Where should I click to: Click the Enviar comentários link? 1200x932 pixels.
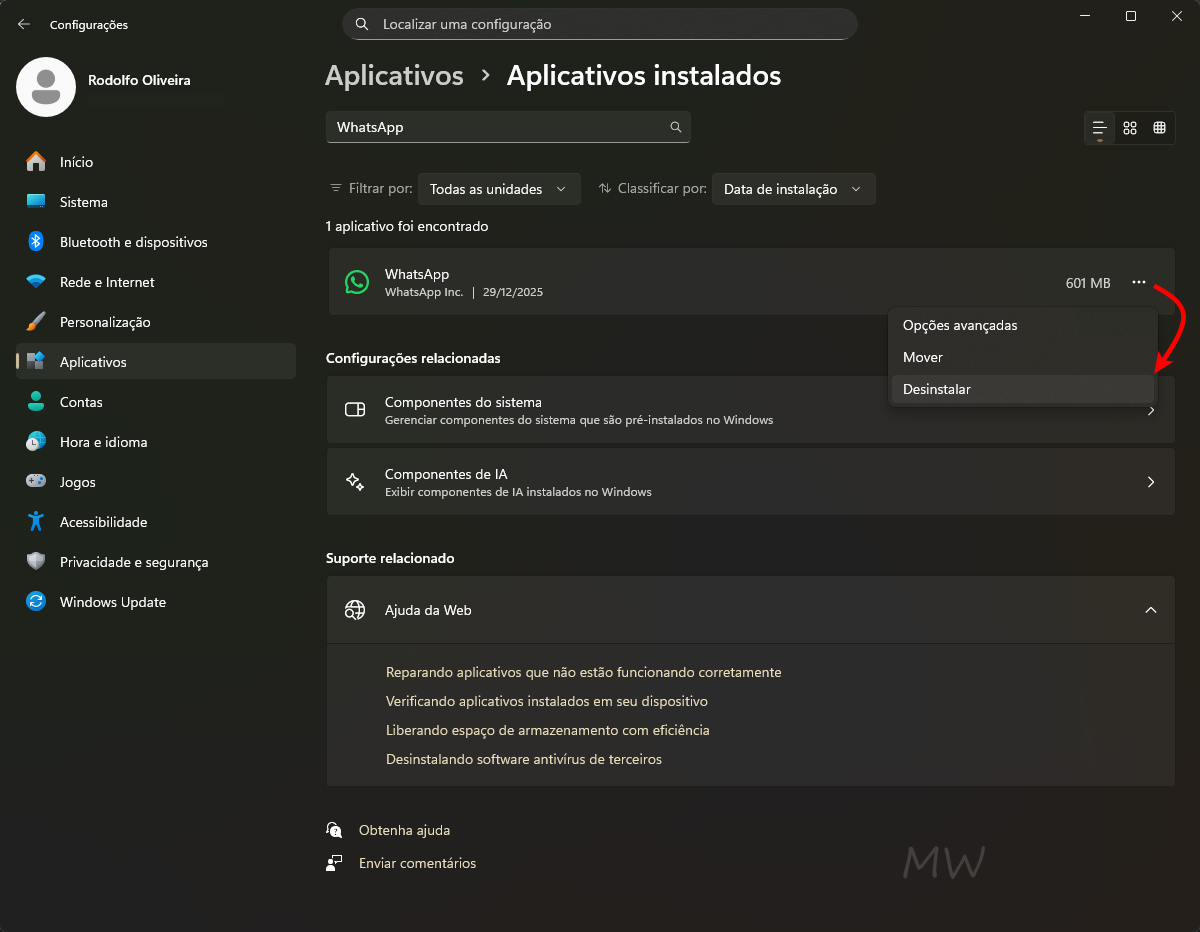pyautogui.click(x=417, y=863)
